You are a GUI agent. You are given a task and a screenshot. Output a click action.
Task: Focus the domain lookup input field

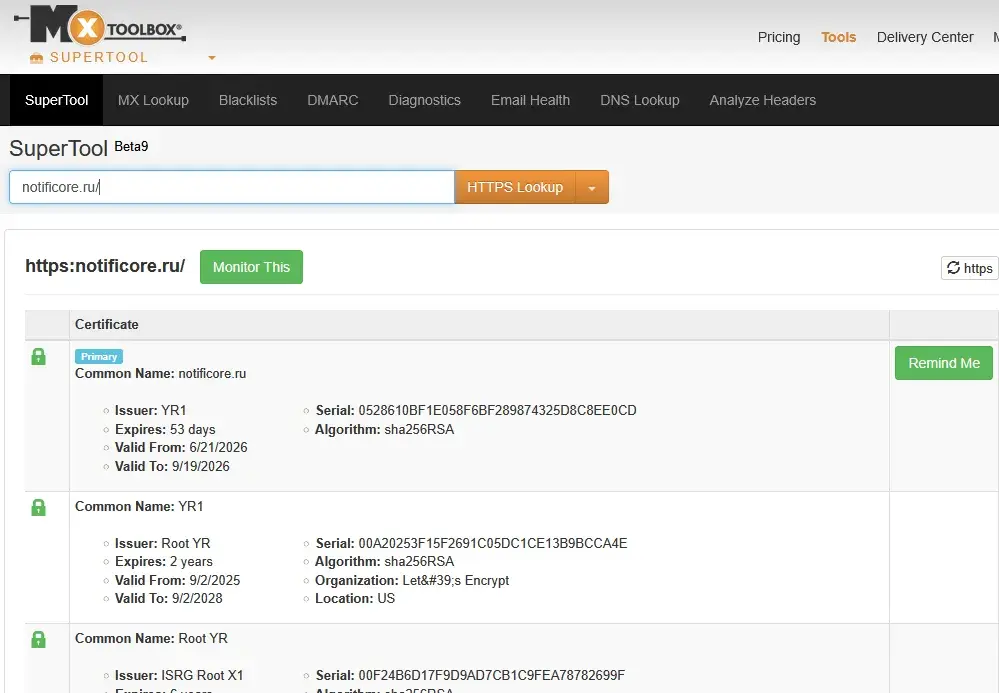[x=232, y=187]
